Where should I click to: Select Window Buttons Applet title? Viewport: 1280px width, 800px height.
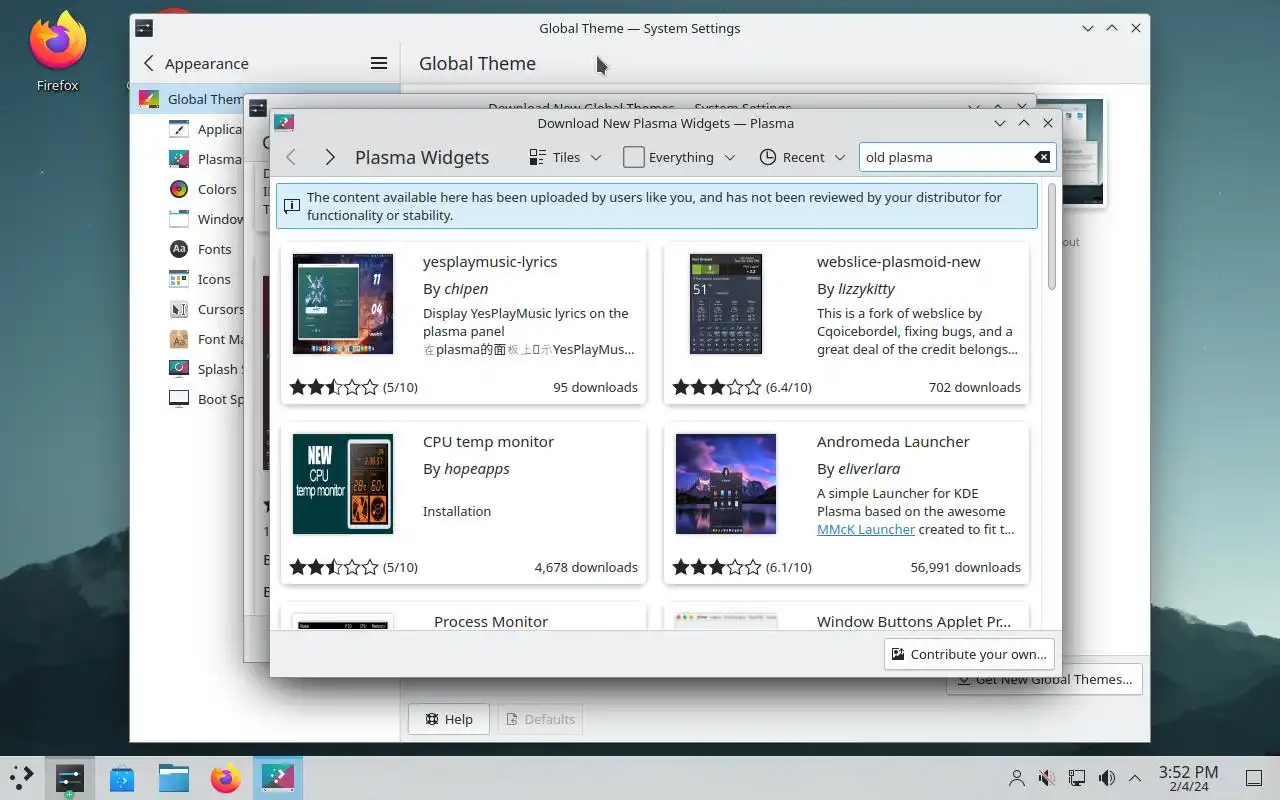pyautogui.click(x=914, y=621)
